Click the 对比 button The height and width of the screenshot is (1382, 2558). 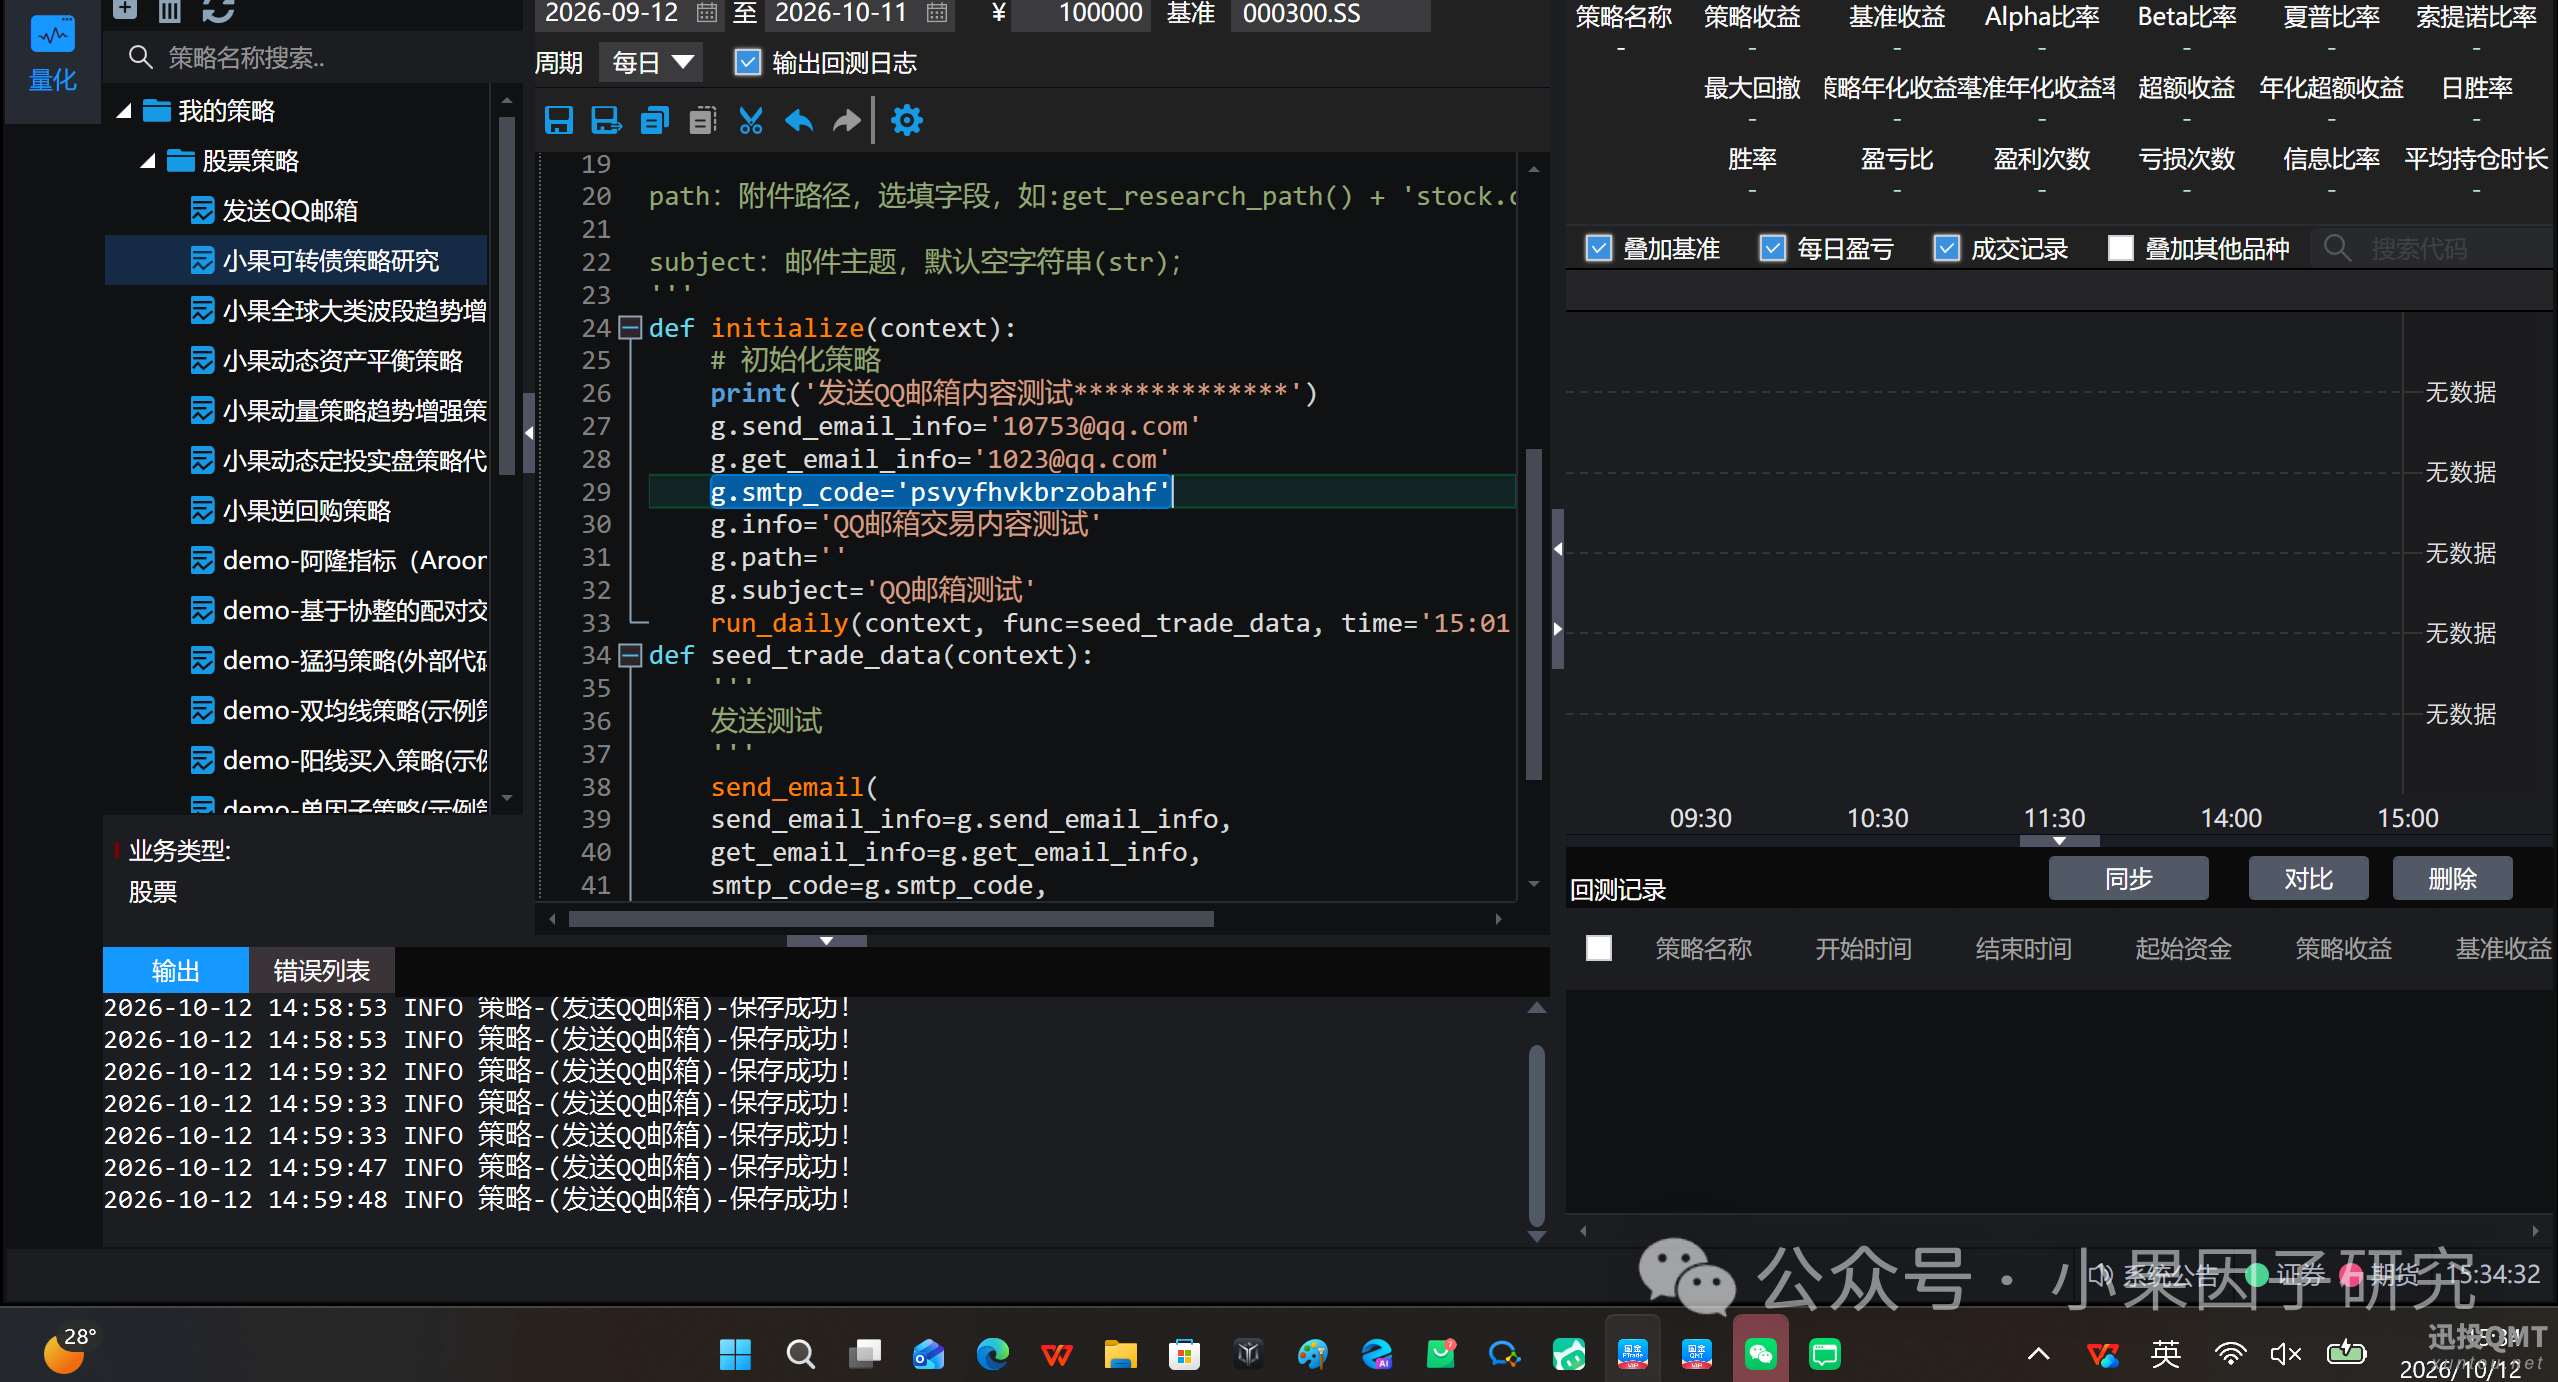point(2308,878)
